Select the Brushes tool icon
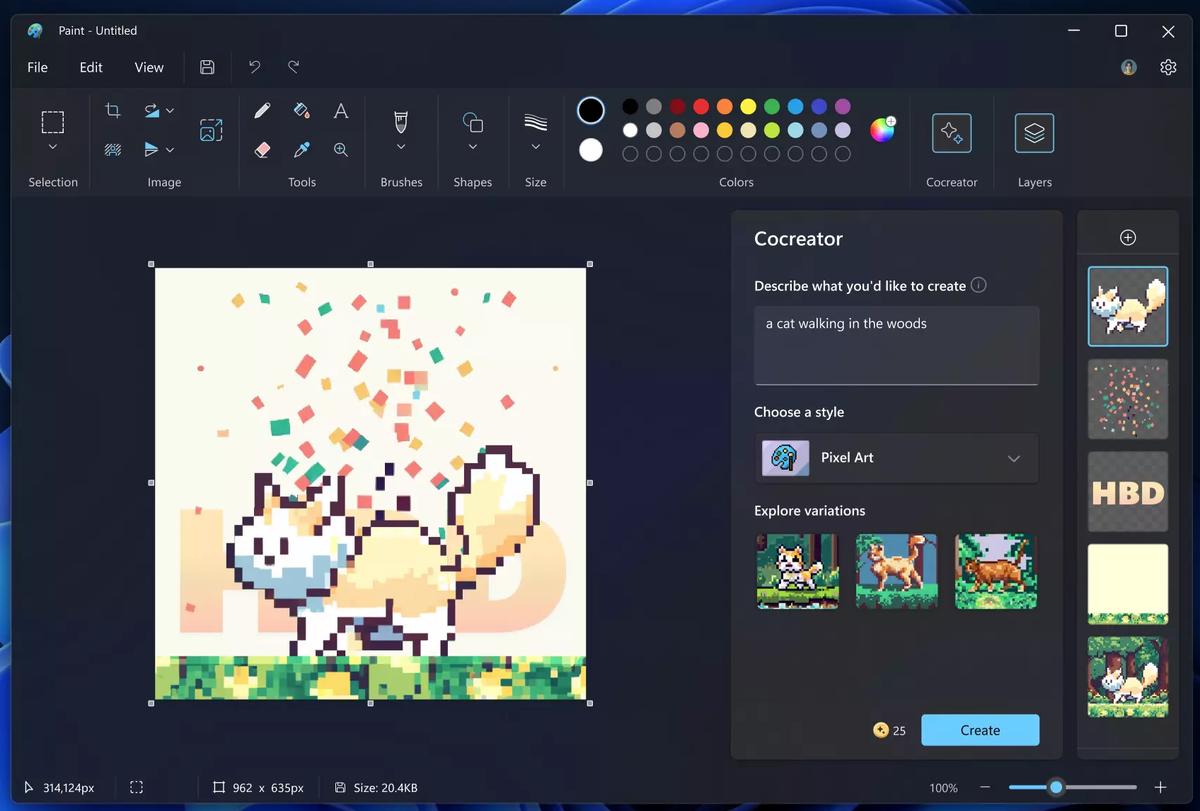 tap(401, 122)
